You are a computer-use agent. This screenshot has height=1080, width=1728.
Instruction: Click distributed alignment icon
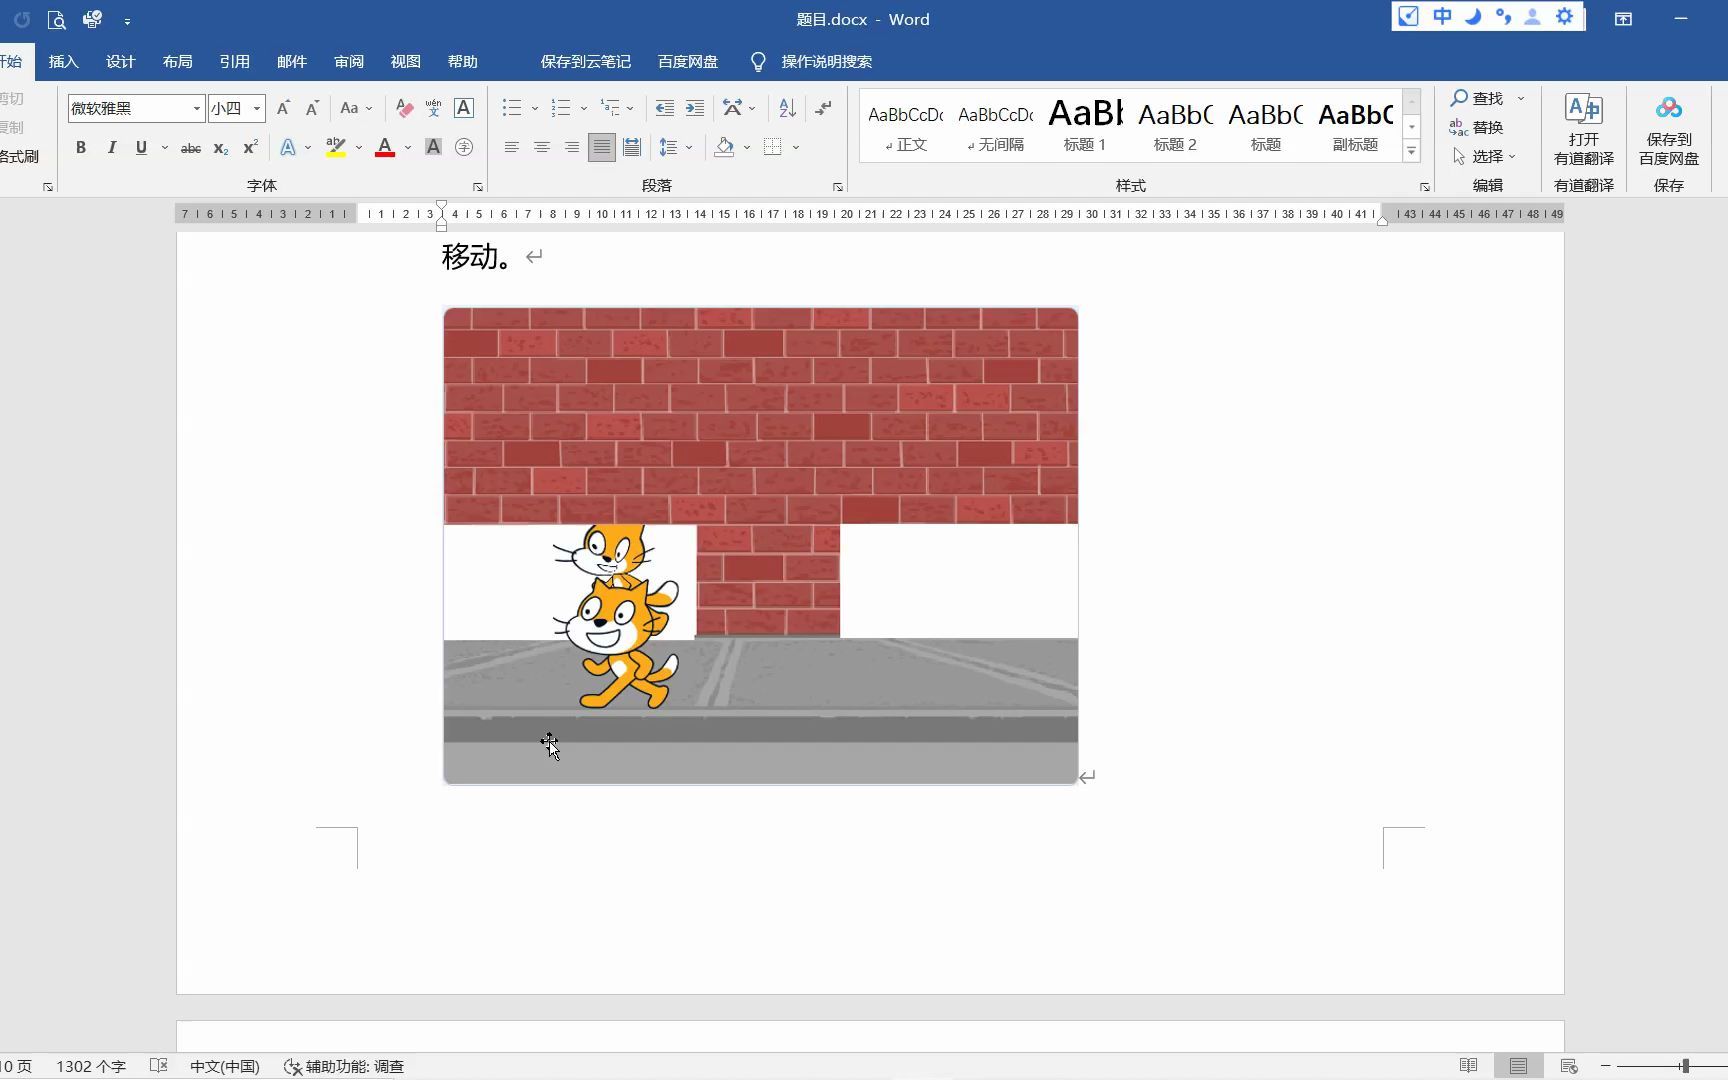[x=632, y=147]
